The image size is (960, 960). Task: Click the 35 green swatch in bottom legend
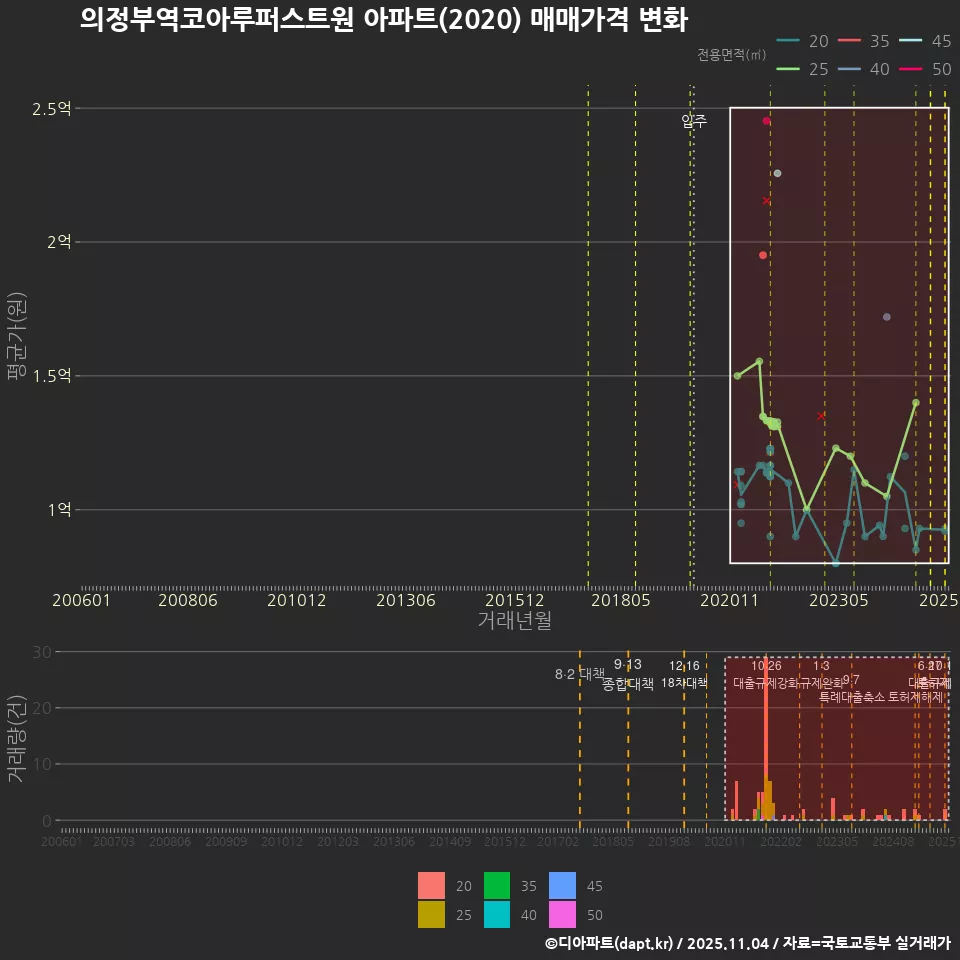[496, 886]
